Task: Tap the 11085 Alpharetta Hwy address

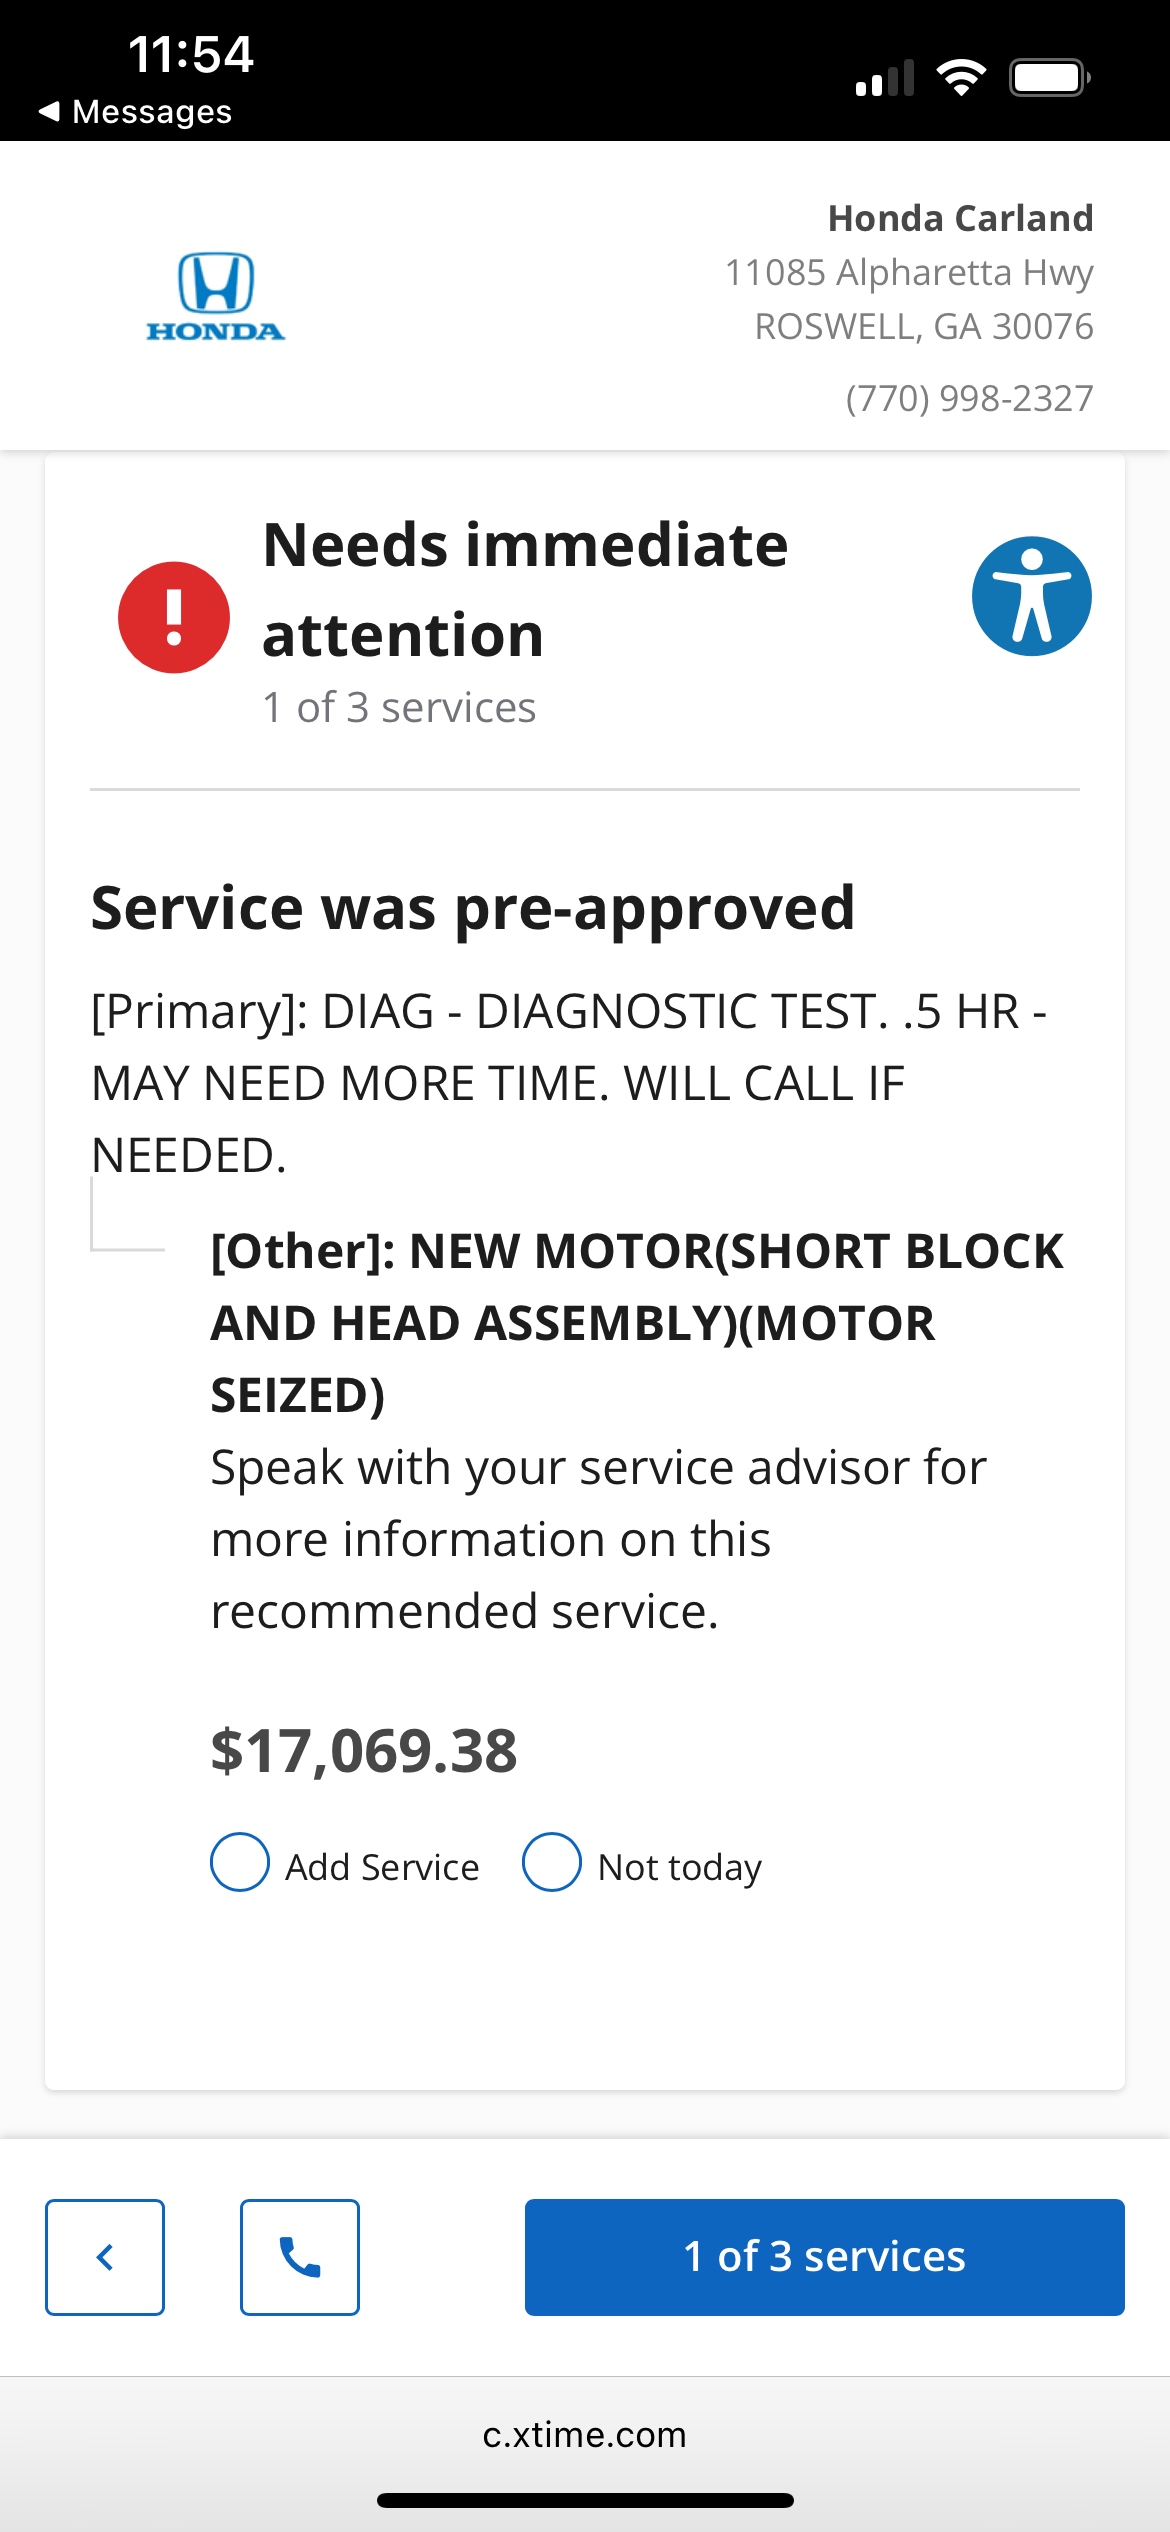Action: click(x=910, y=272)
